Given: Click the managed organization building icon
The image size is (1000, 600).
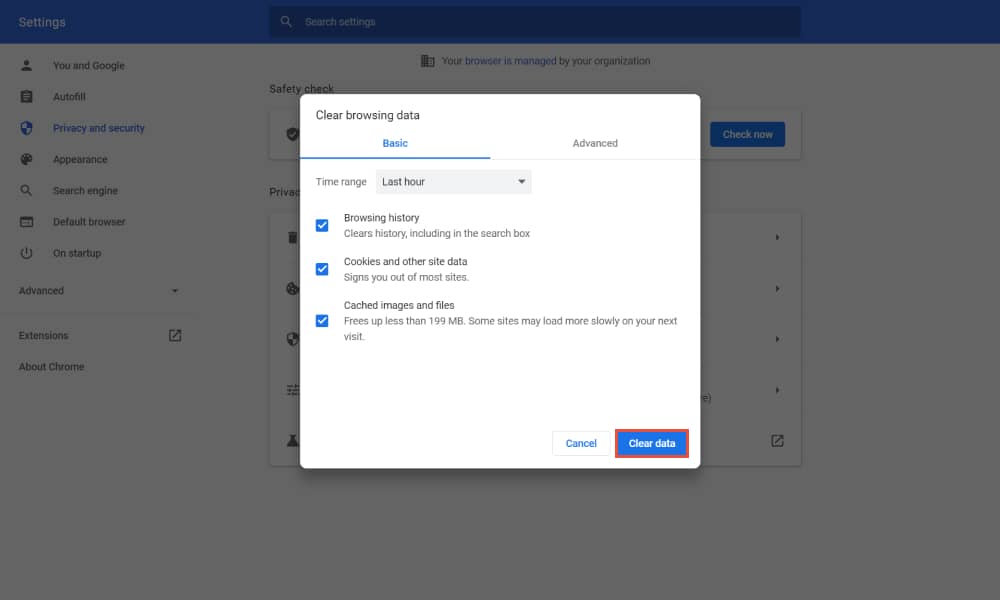Looking at the screenshot, I should tap(427, 61).
